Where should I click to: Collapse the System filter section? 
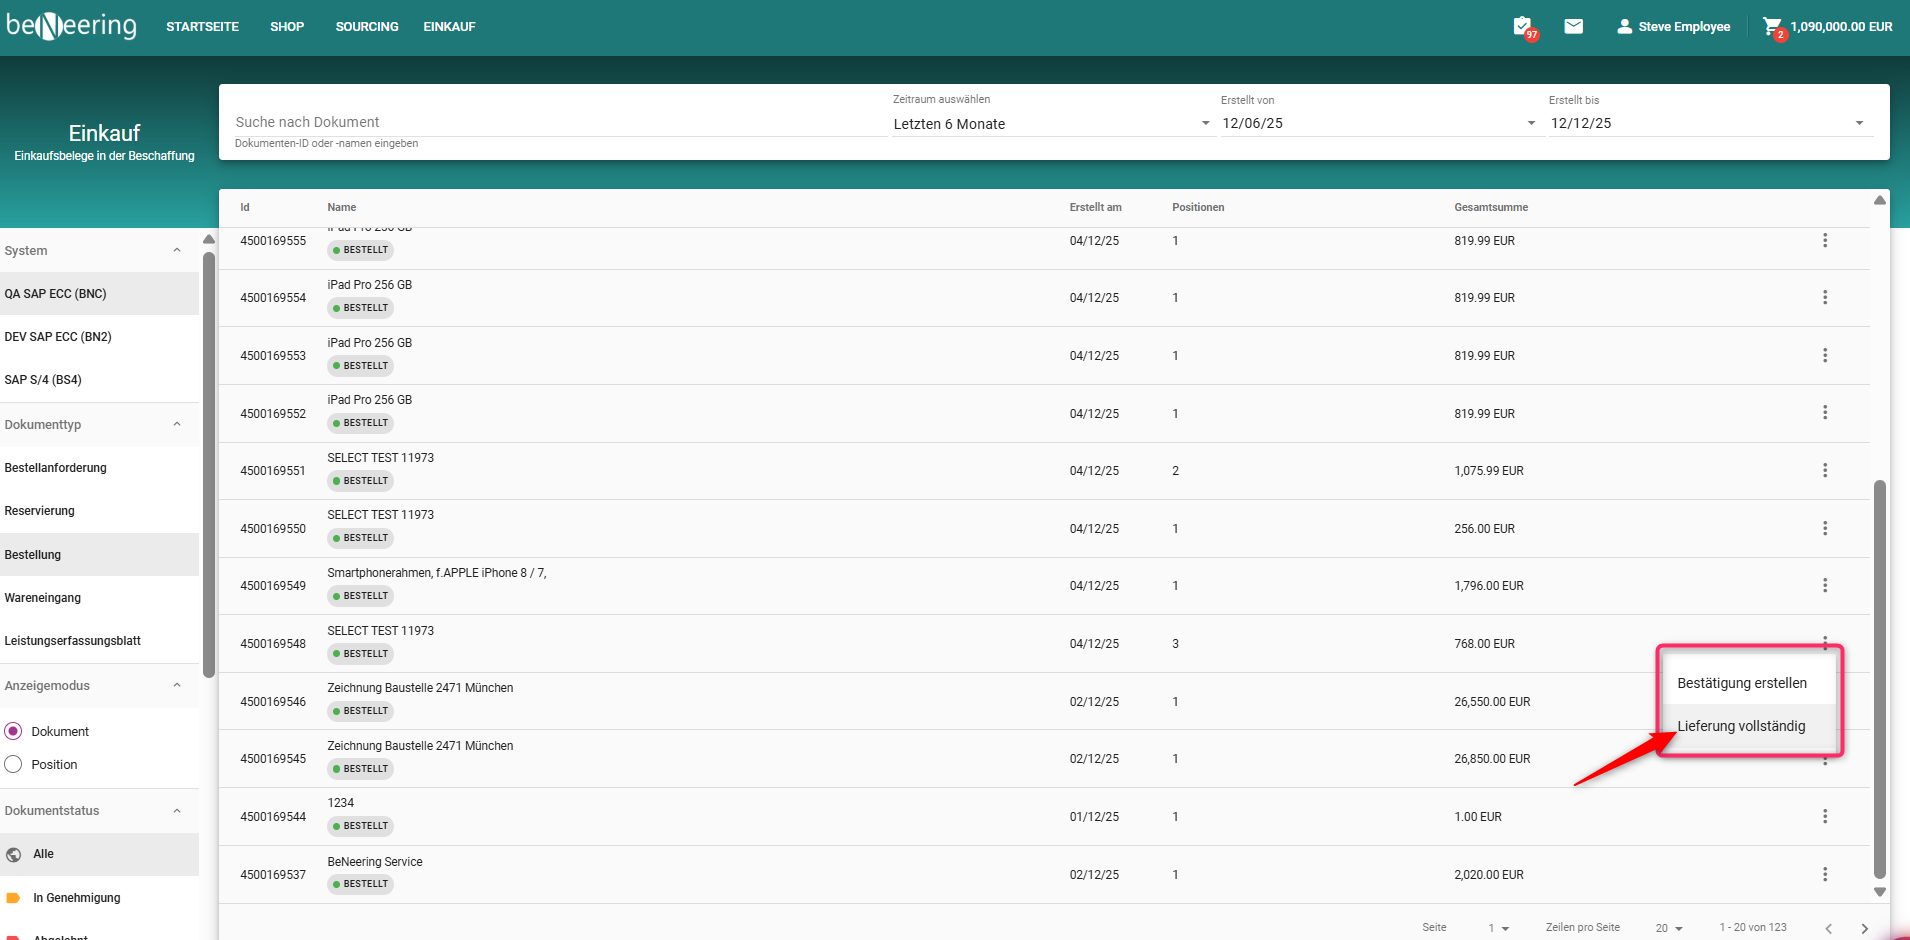point(177,250)
